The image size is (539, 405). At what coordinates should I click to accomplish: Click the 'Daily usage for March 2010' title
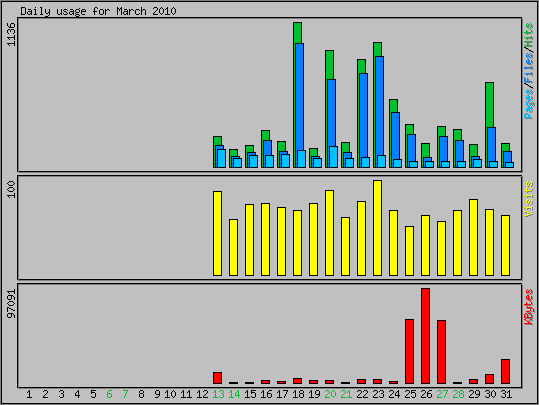point(98,11)
